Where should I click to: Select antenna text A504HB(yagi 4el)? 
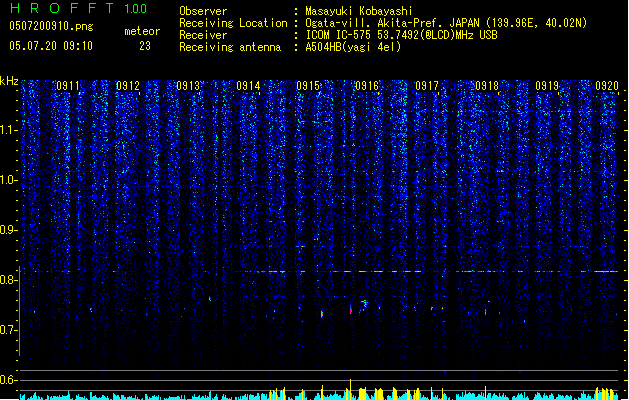353,47
